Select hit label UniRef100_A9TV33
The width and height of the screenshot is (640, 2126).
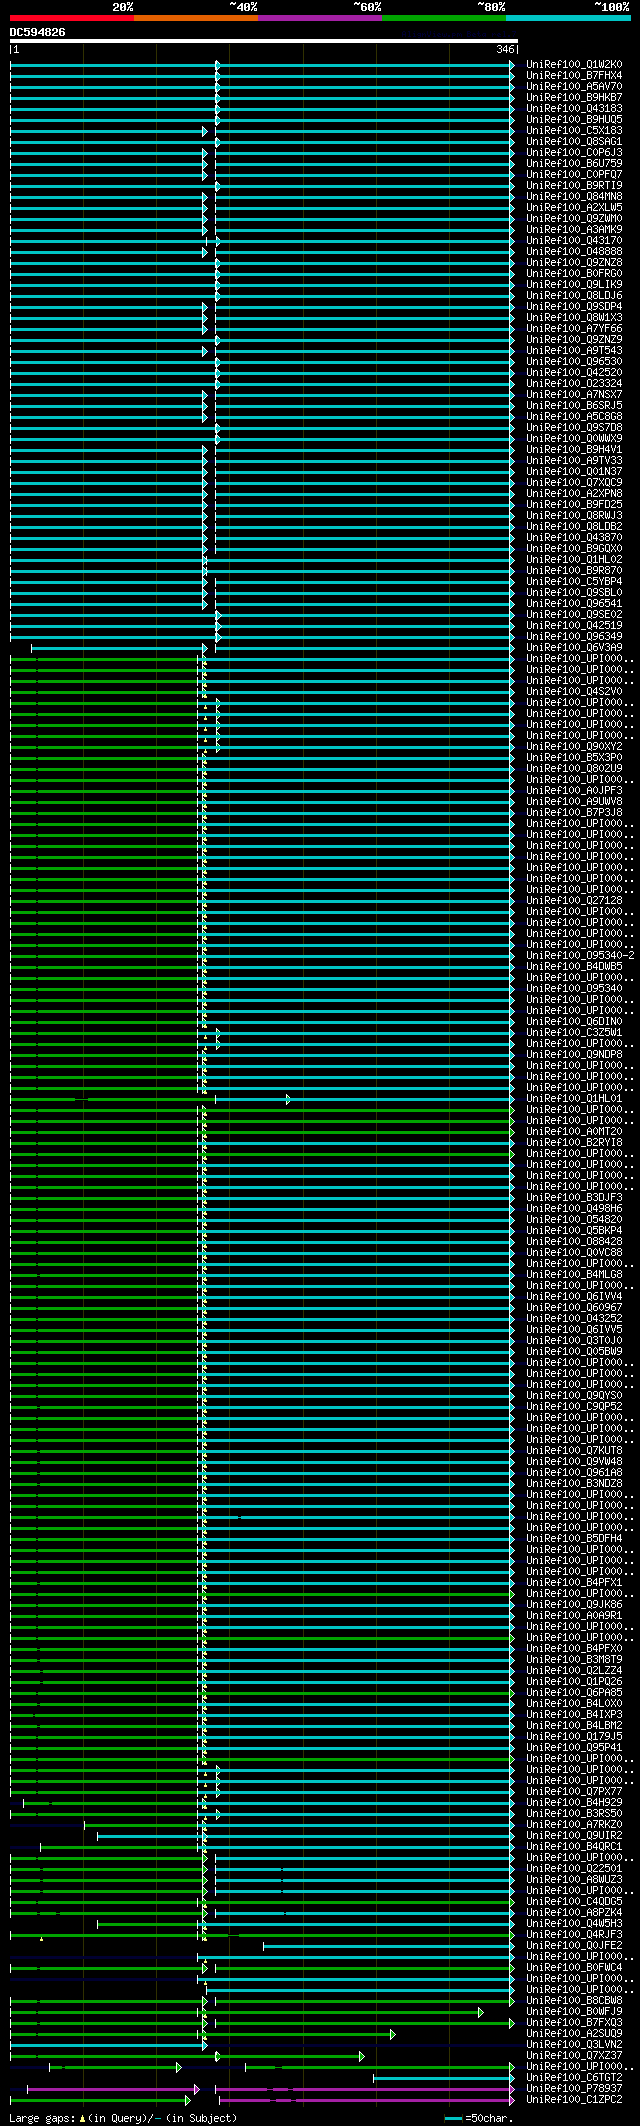tap(574, 460)
